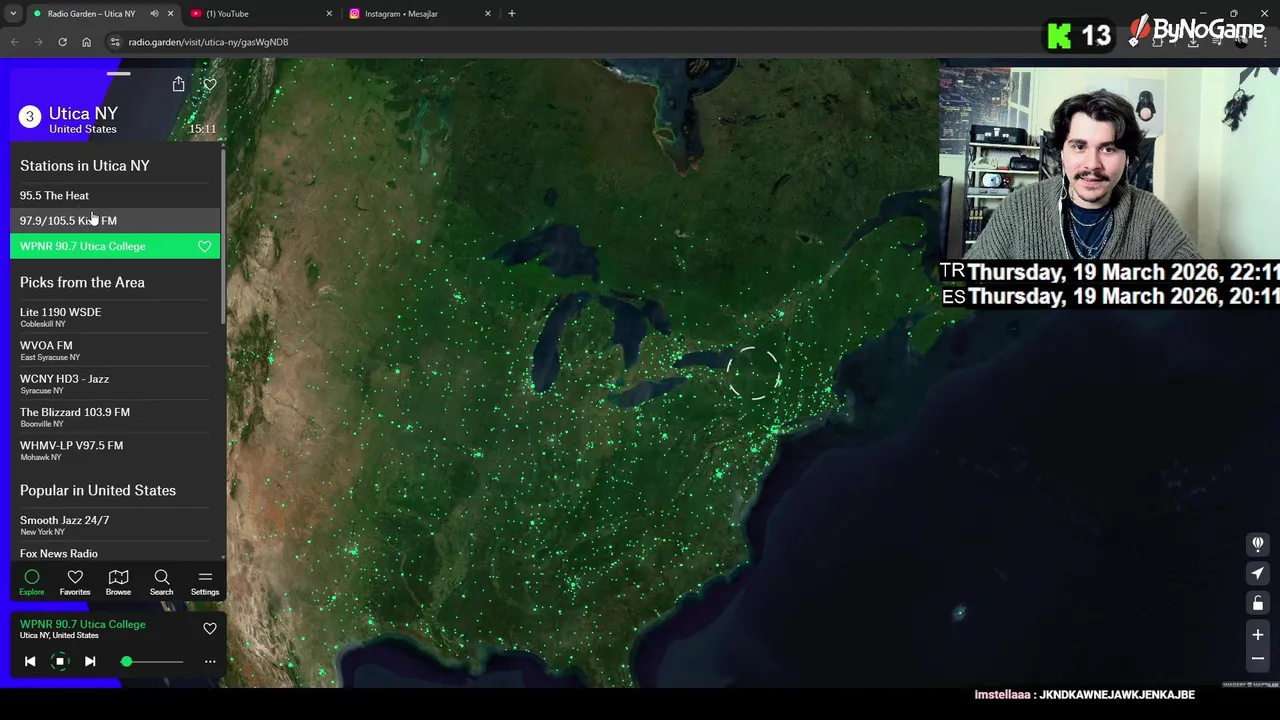
Task: Skip to the next station
Action: click(90, 661)
